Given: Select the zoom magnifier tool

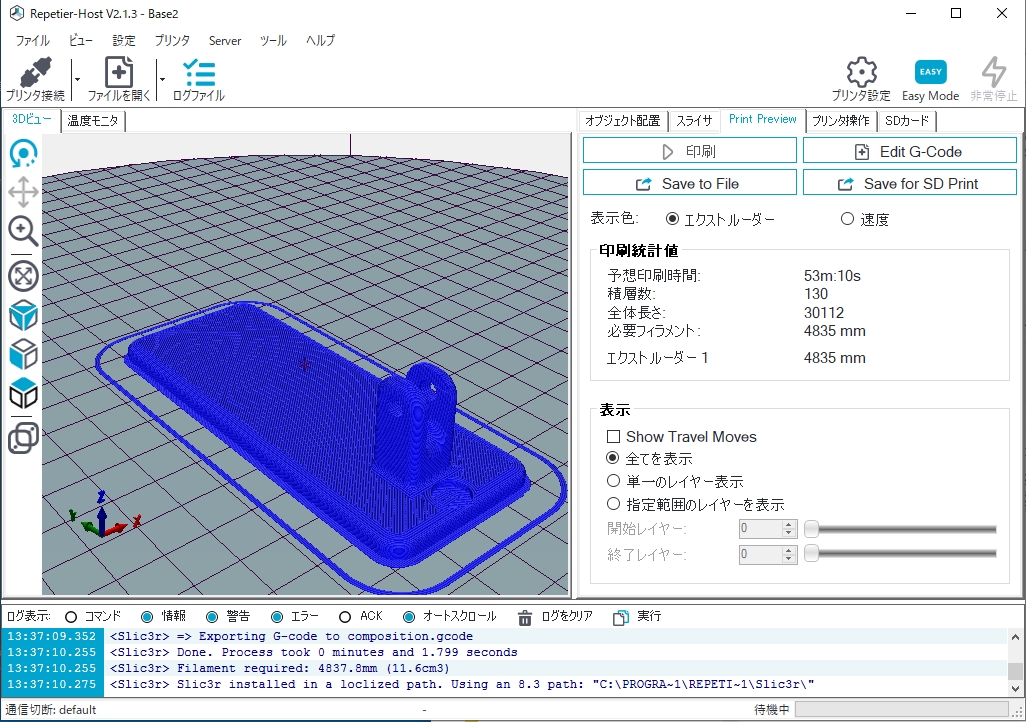Looking at the screenshot, I should [24, 231].
